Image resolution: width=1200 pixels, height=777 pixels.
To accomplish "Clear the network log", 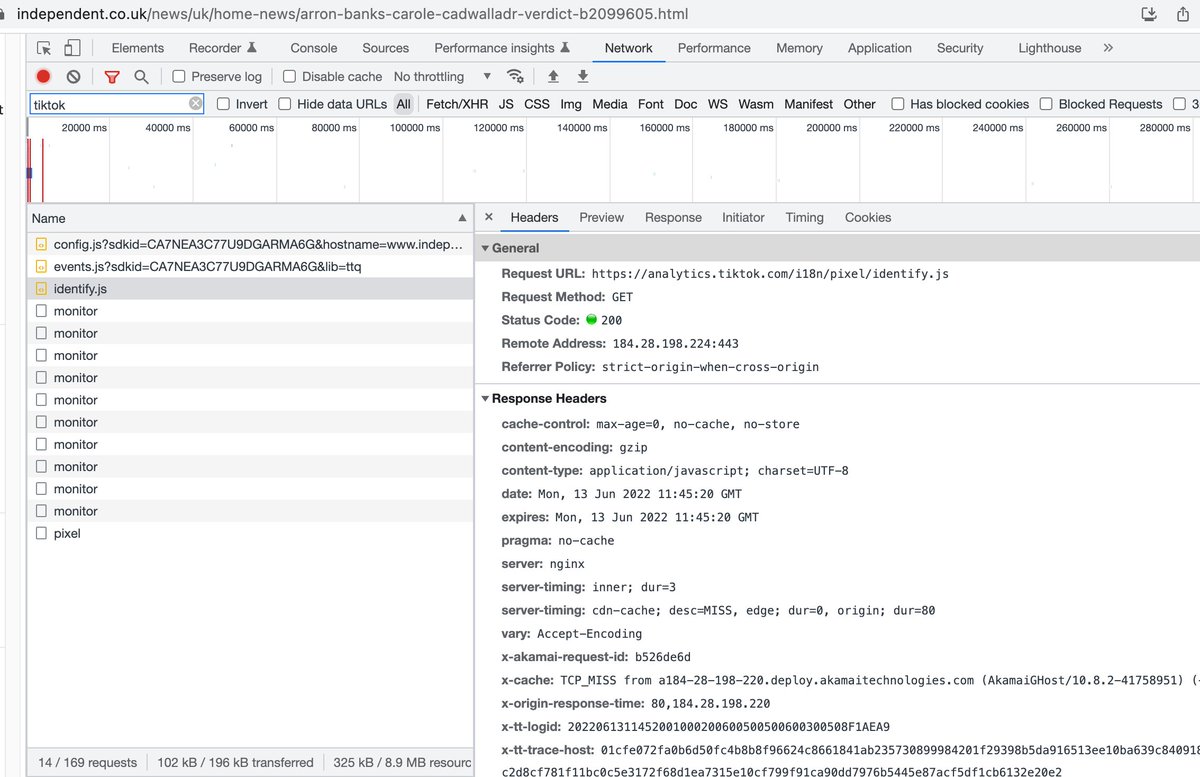I will point(73,76).
